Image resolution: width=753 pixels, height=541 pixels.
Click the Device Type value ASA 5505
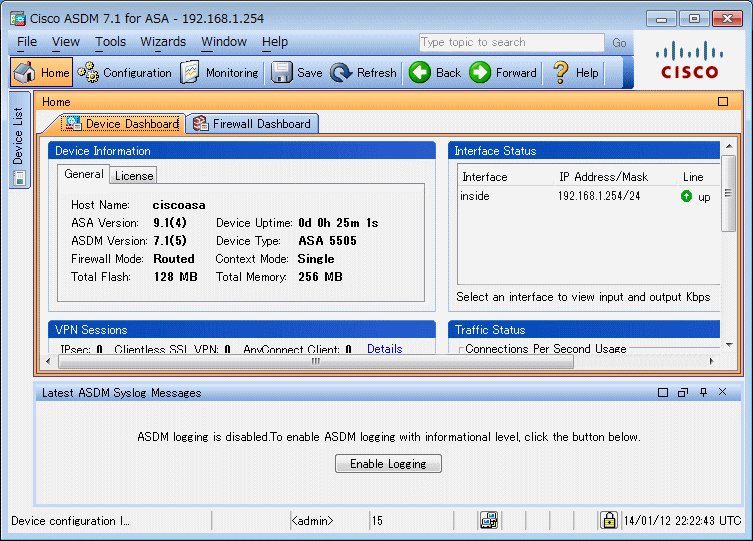coord(328,241)
